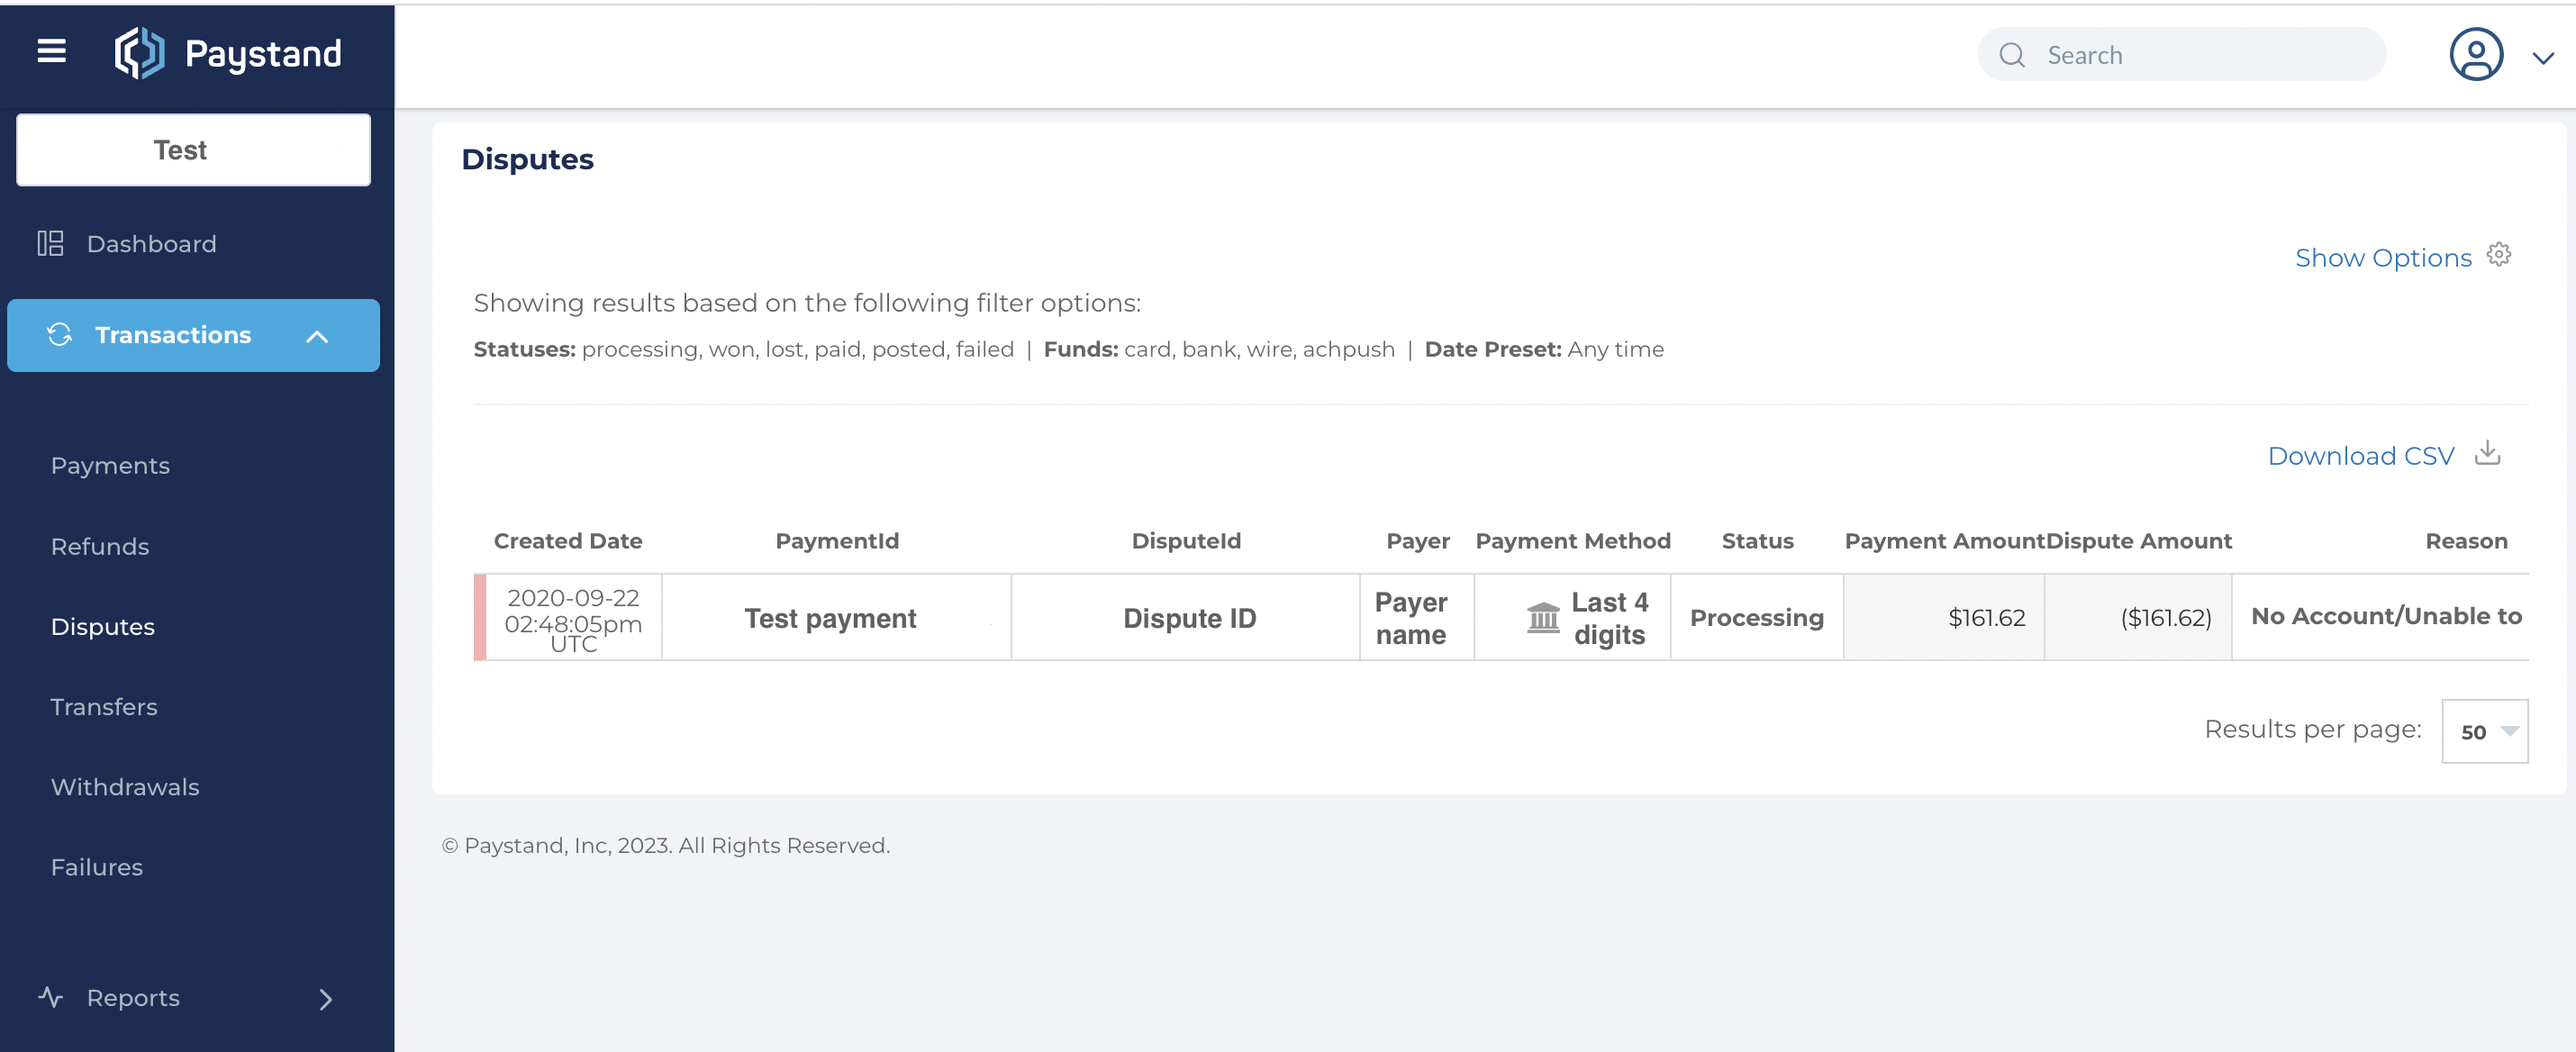Click the Reason column header

[2466, 541]
